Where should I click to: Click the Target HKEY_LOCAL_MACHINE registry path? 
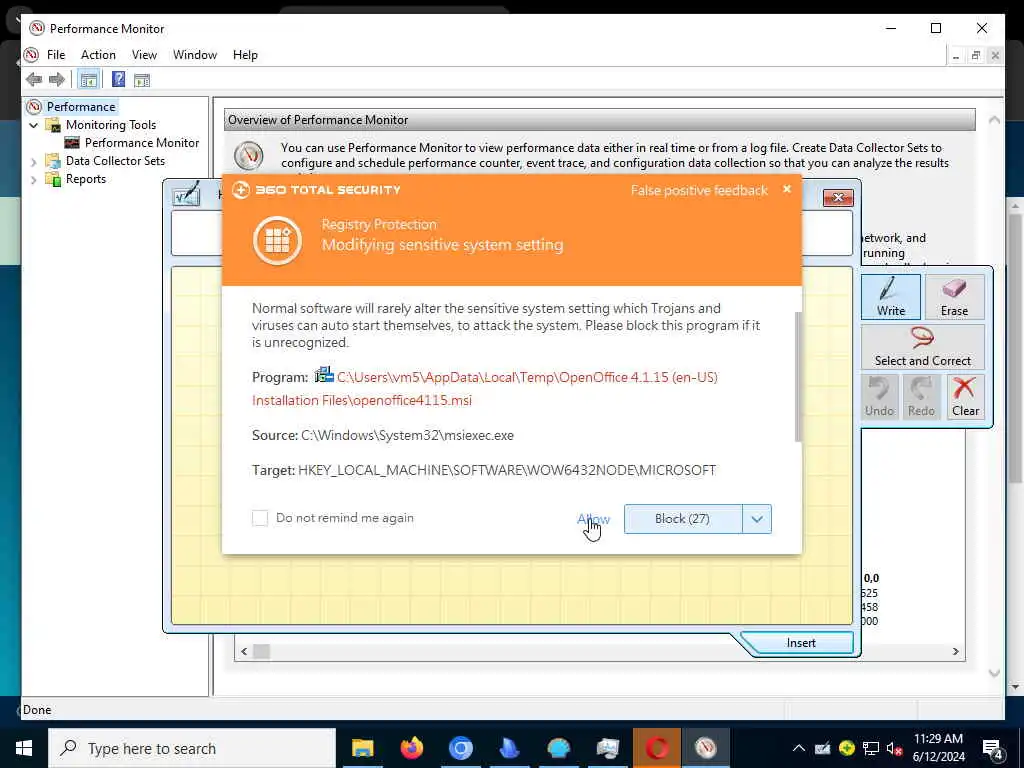(507, 470)
